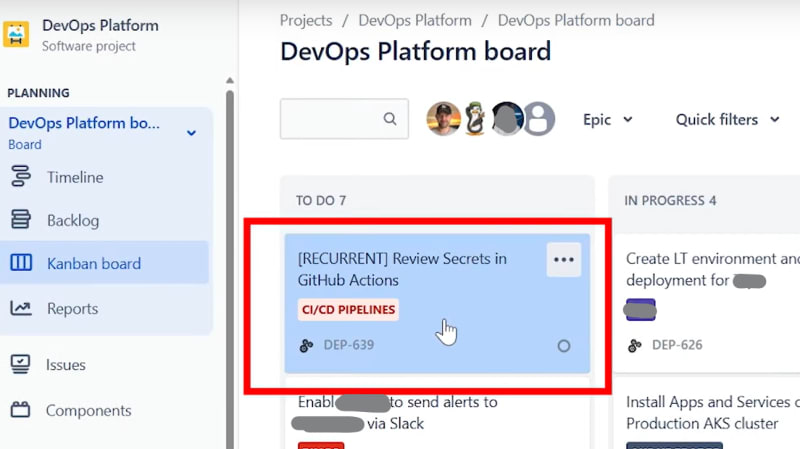This screenshot has height=449, width=800.
Task: Filter by the man-with-cap avatar
Action: coord(443,118)
